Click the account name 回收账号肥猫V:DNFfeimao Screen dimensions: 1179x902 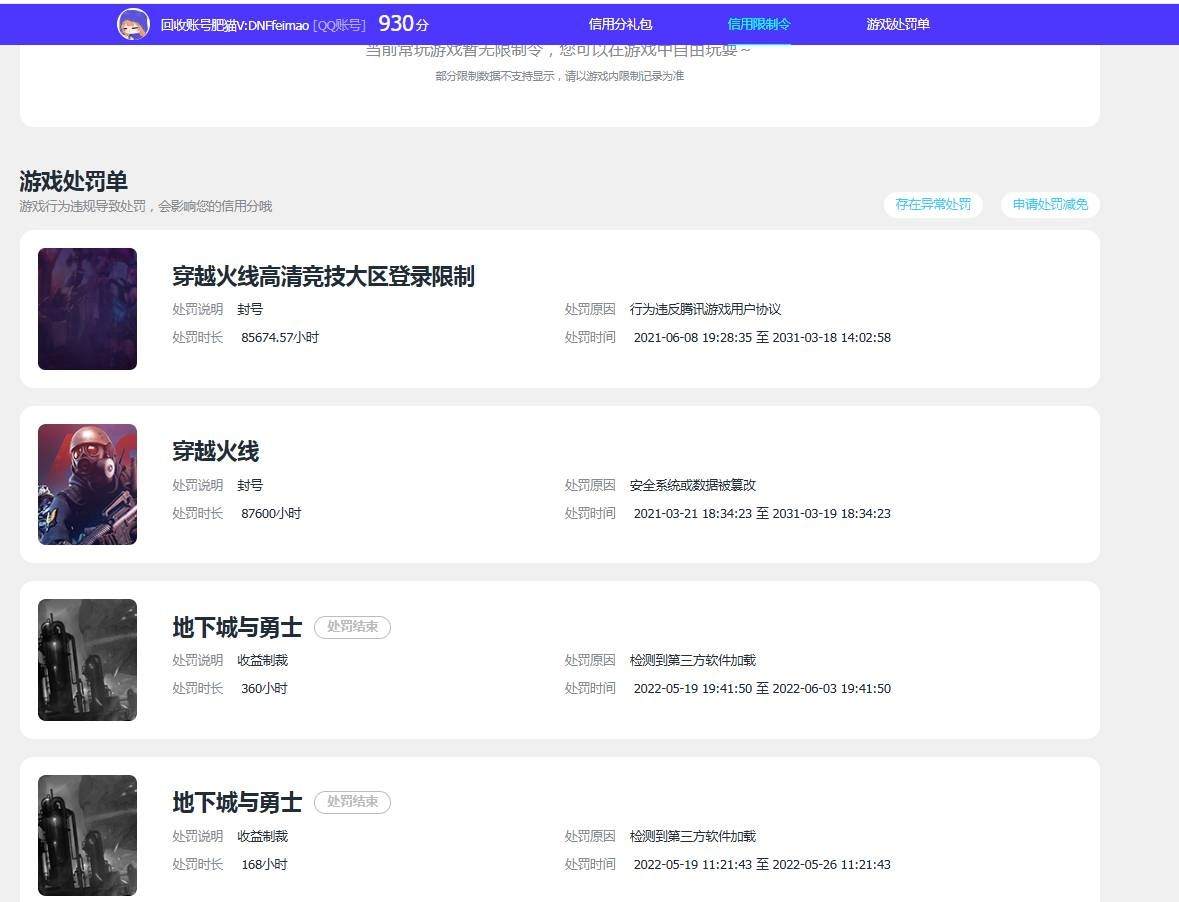(235, 25)
